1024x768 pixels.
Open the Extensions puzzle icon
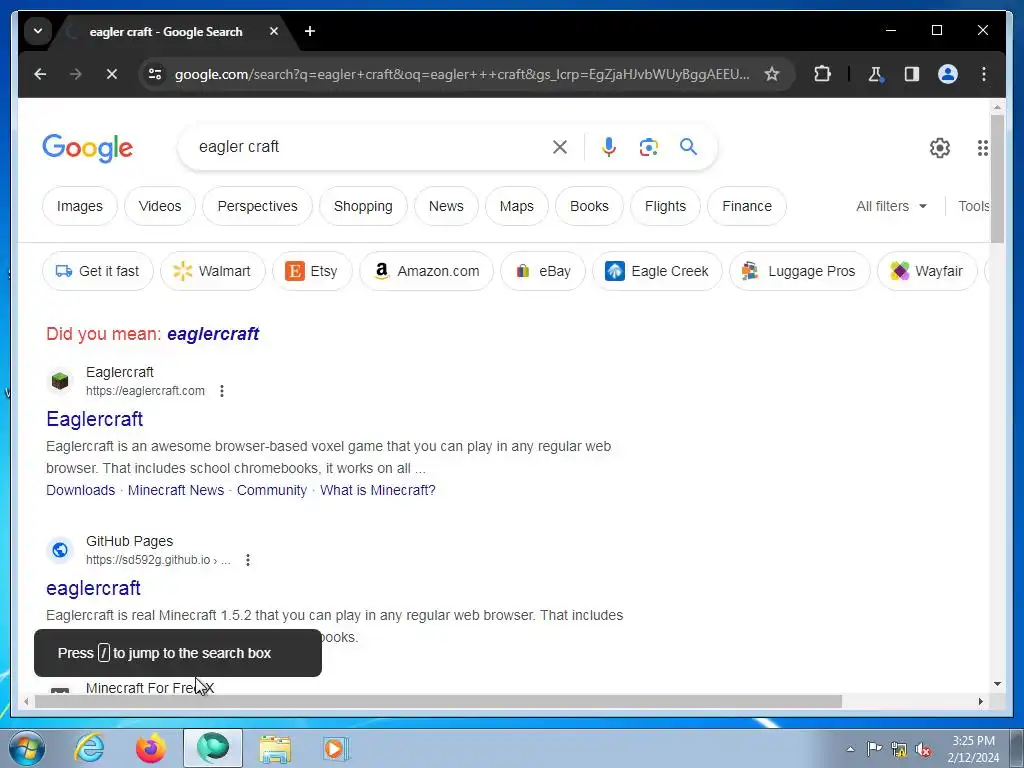tap(822, 74)
